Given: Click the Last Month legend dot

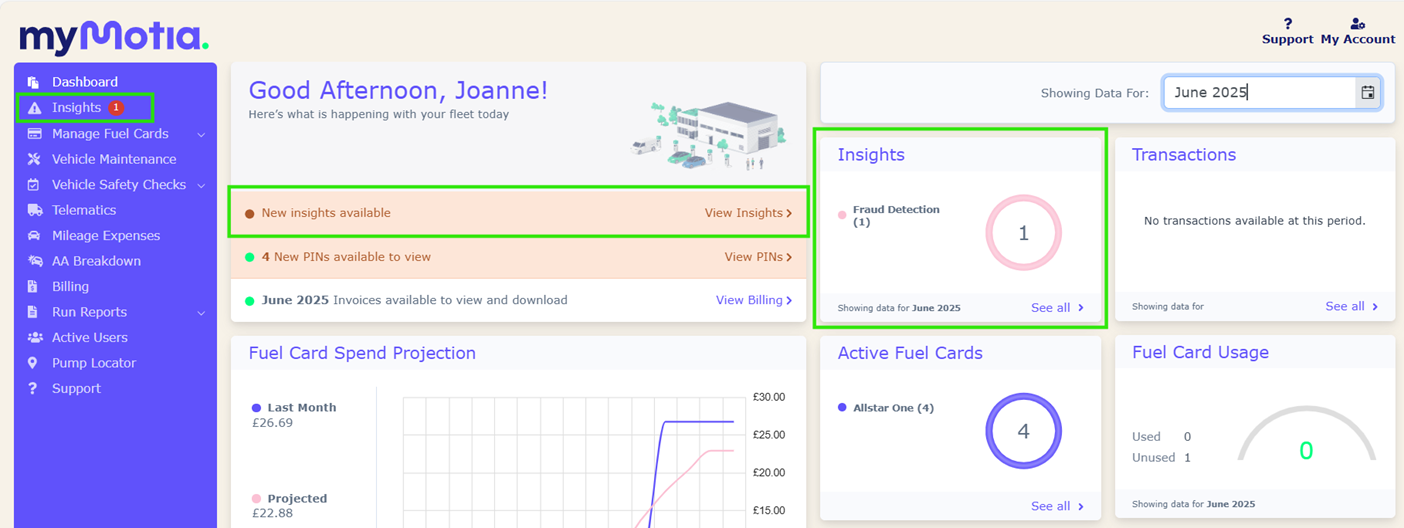Looking at the screenshot, I should pos(256,408).
